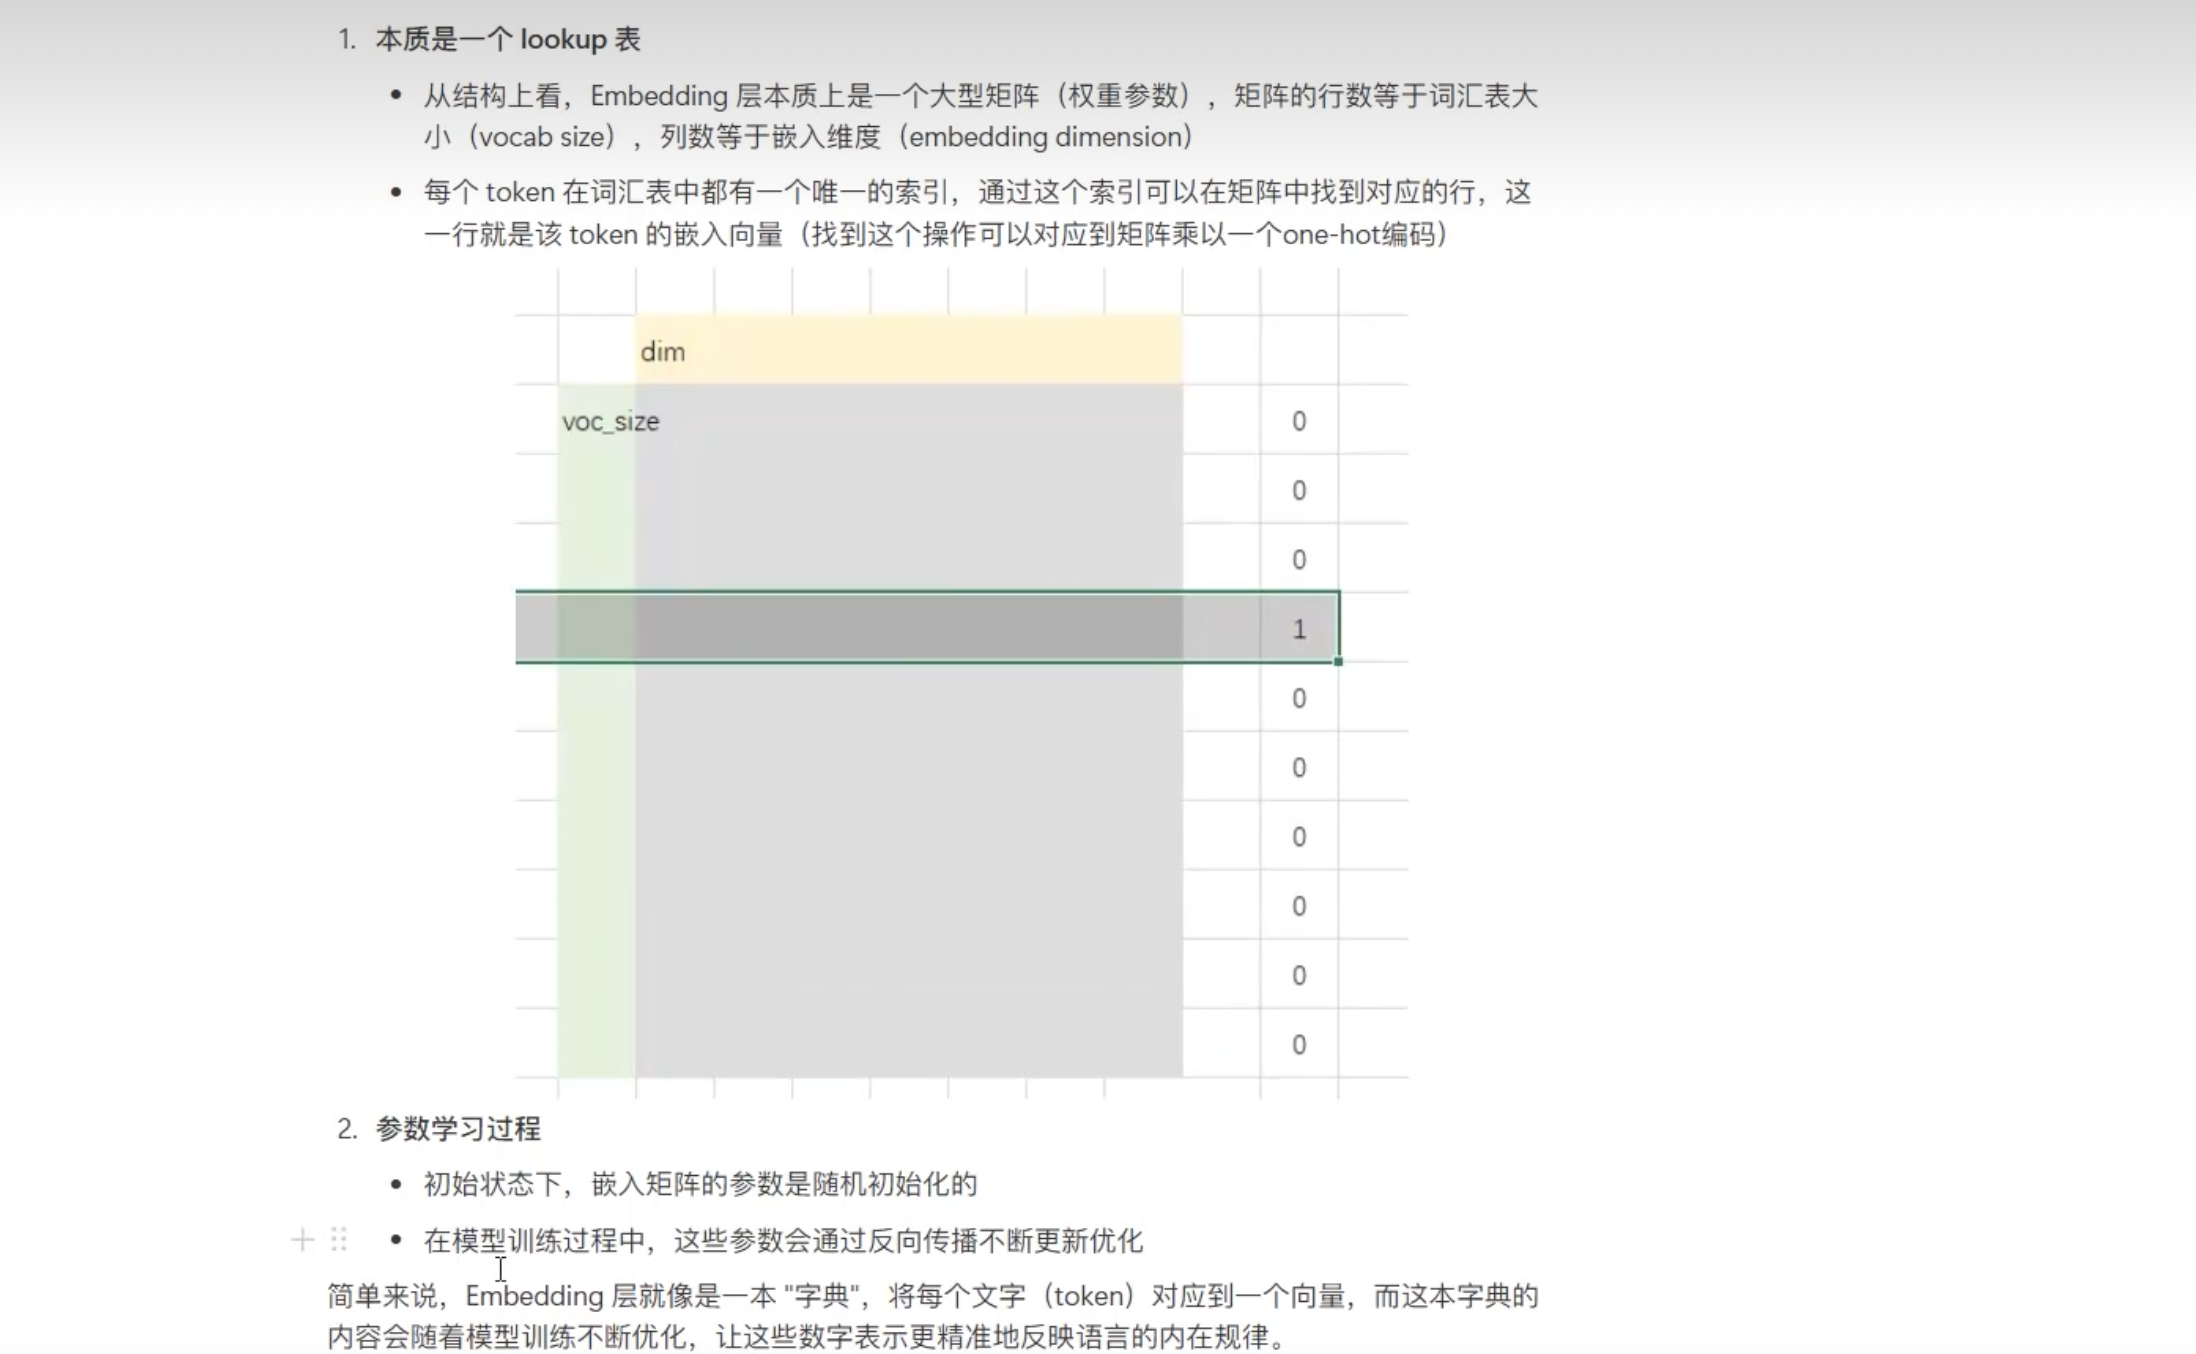Viewport: 2196px width, 1354px height.
Task: Click the 0 cell directly above the 1
Action: (x=1298, y=559)
